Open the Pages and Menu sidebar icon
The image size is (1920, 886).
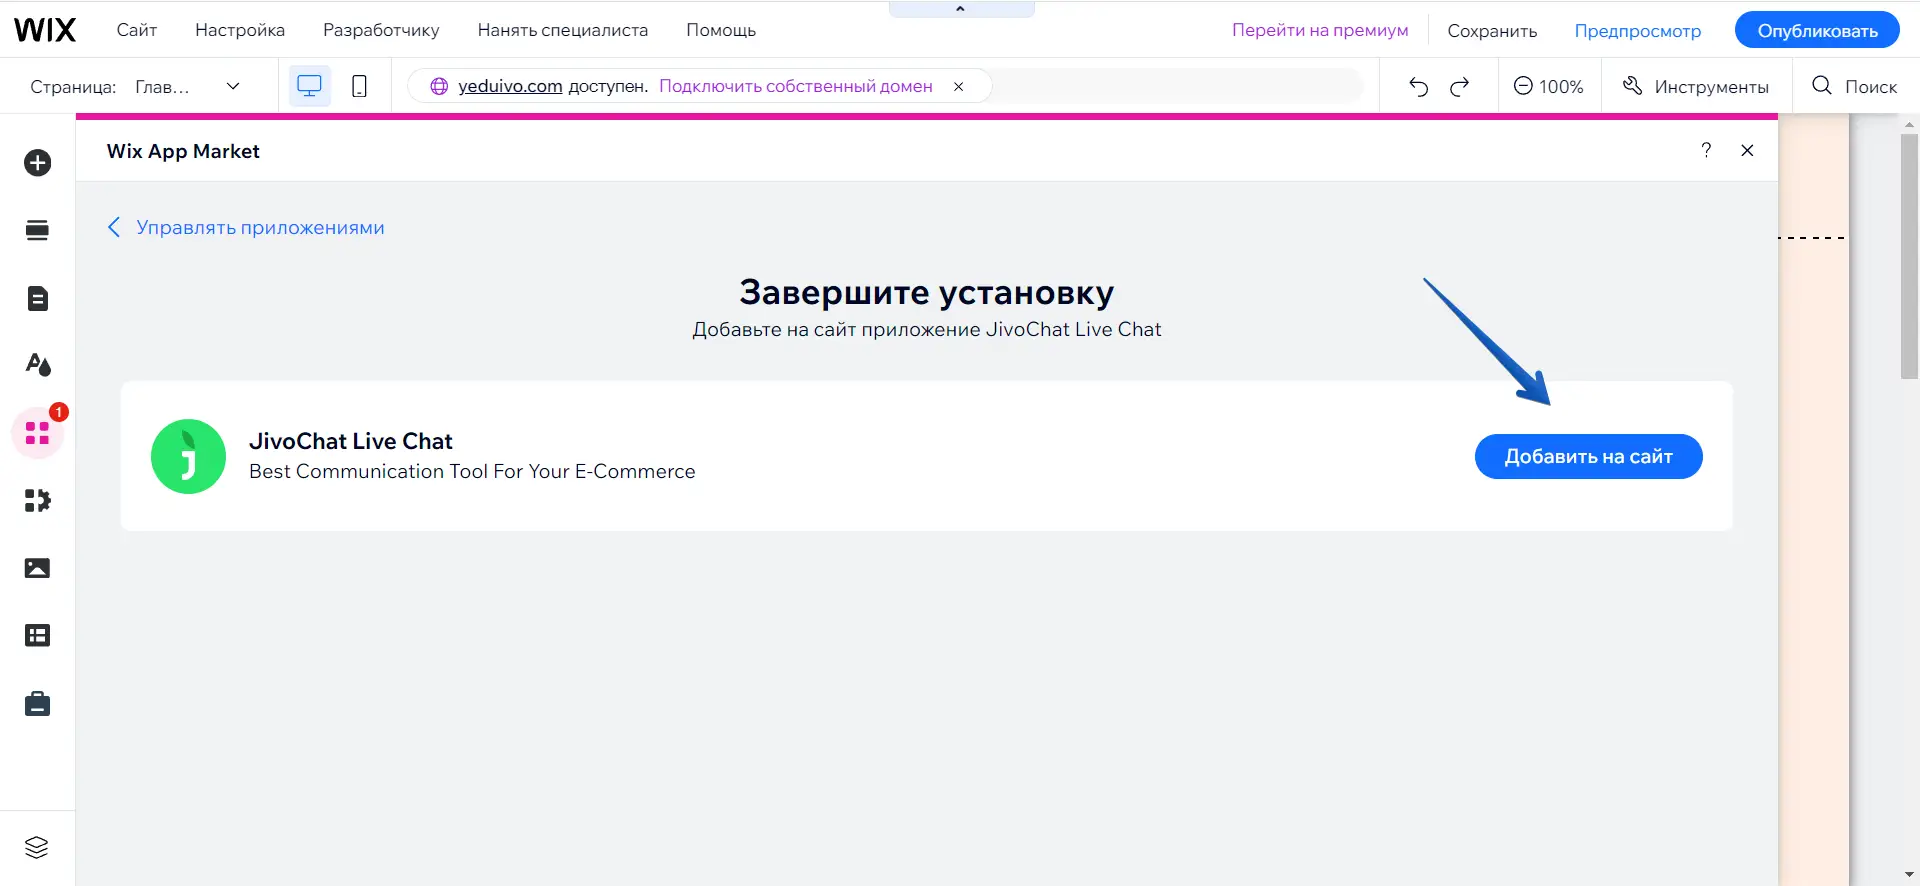(38, 299)
